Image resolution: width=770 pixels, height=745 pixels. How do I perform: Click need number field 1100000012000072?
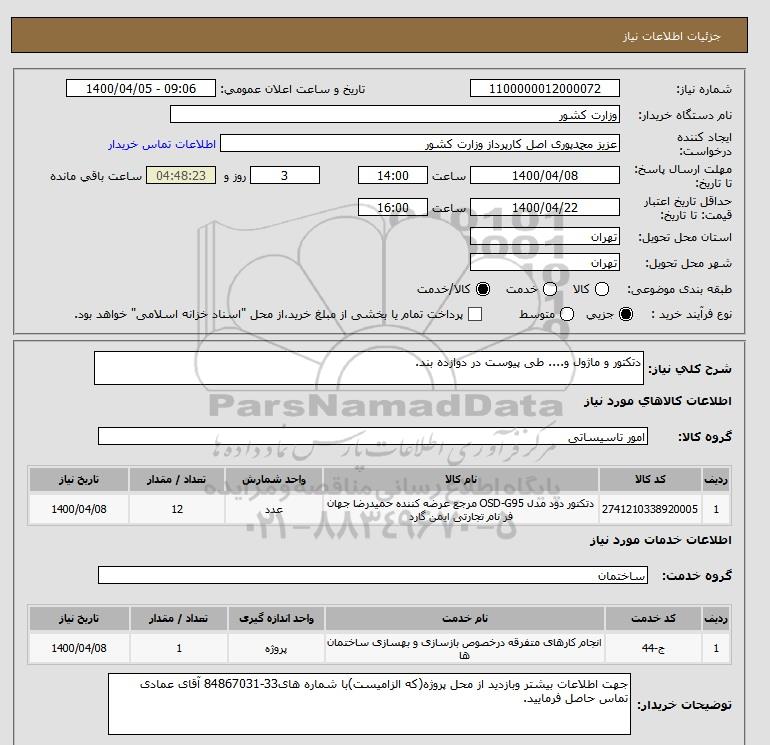[x=545, y=88]
